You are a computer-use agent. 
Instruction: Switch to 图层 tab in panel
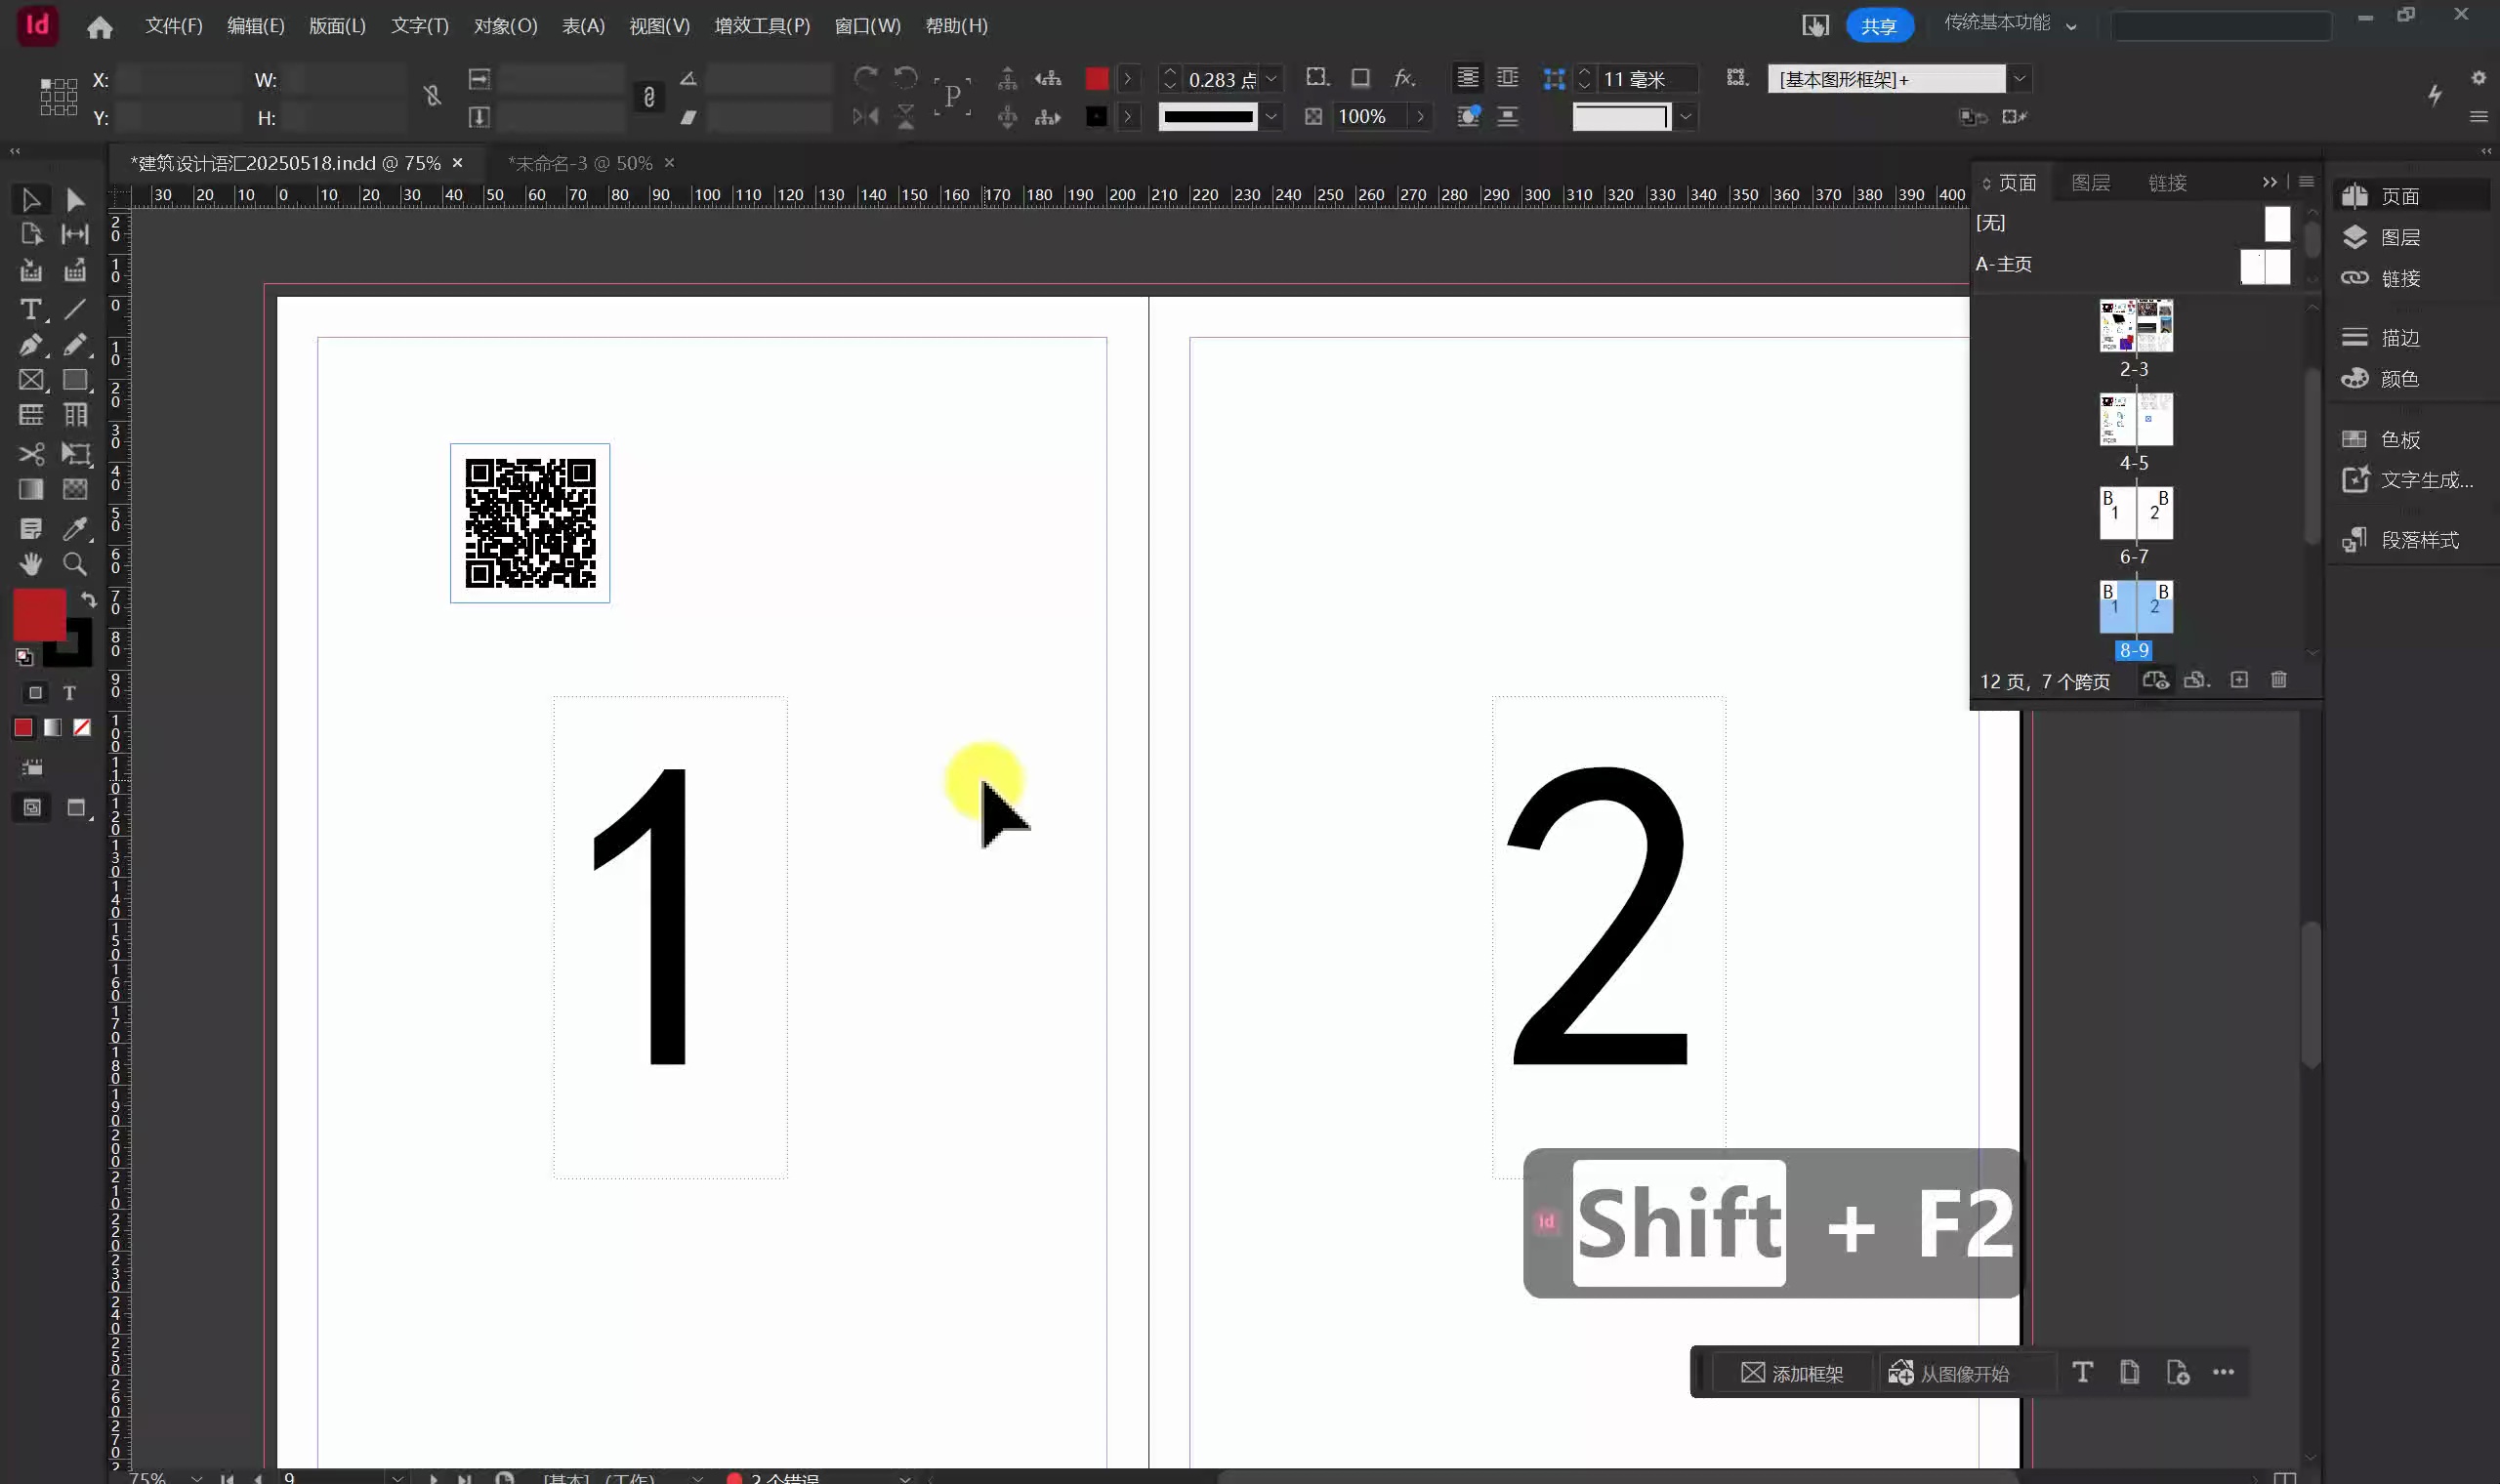tap(2090, 183)
